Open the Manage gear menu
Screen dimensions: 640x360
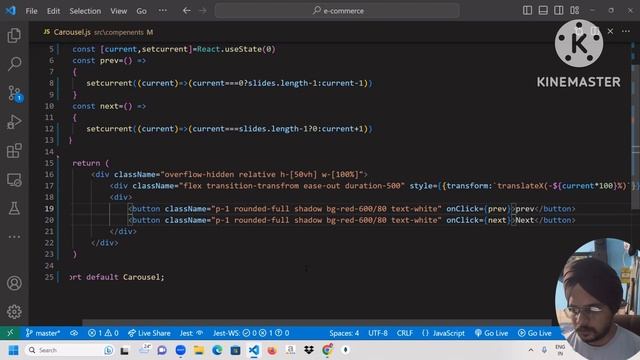tap(14, 311)
